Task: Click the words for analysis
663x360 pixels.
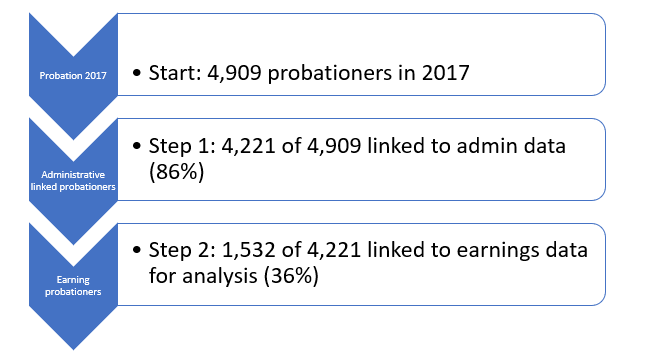Action: click(203, 276)
